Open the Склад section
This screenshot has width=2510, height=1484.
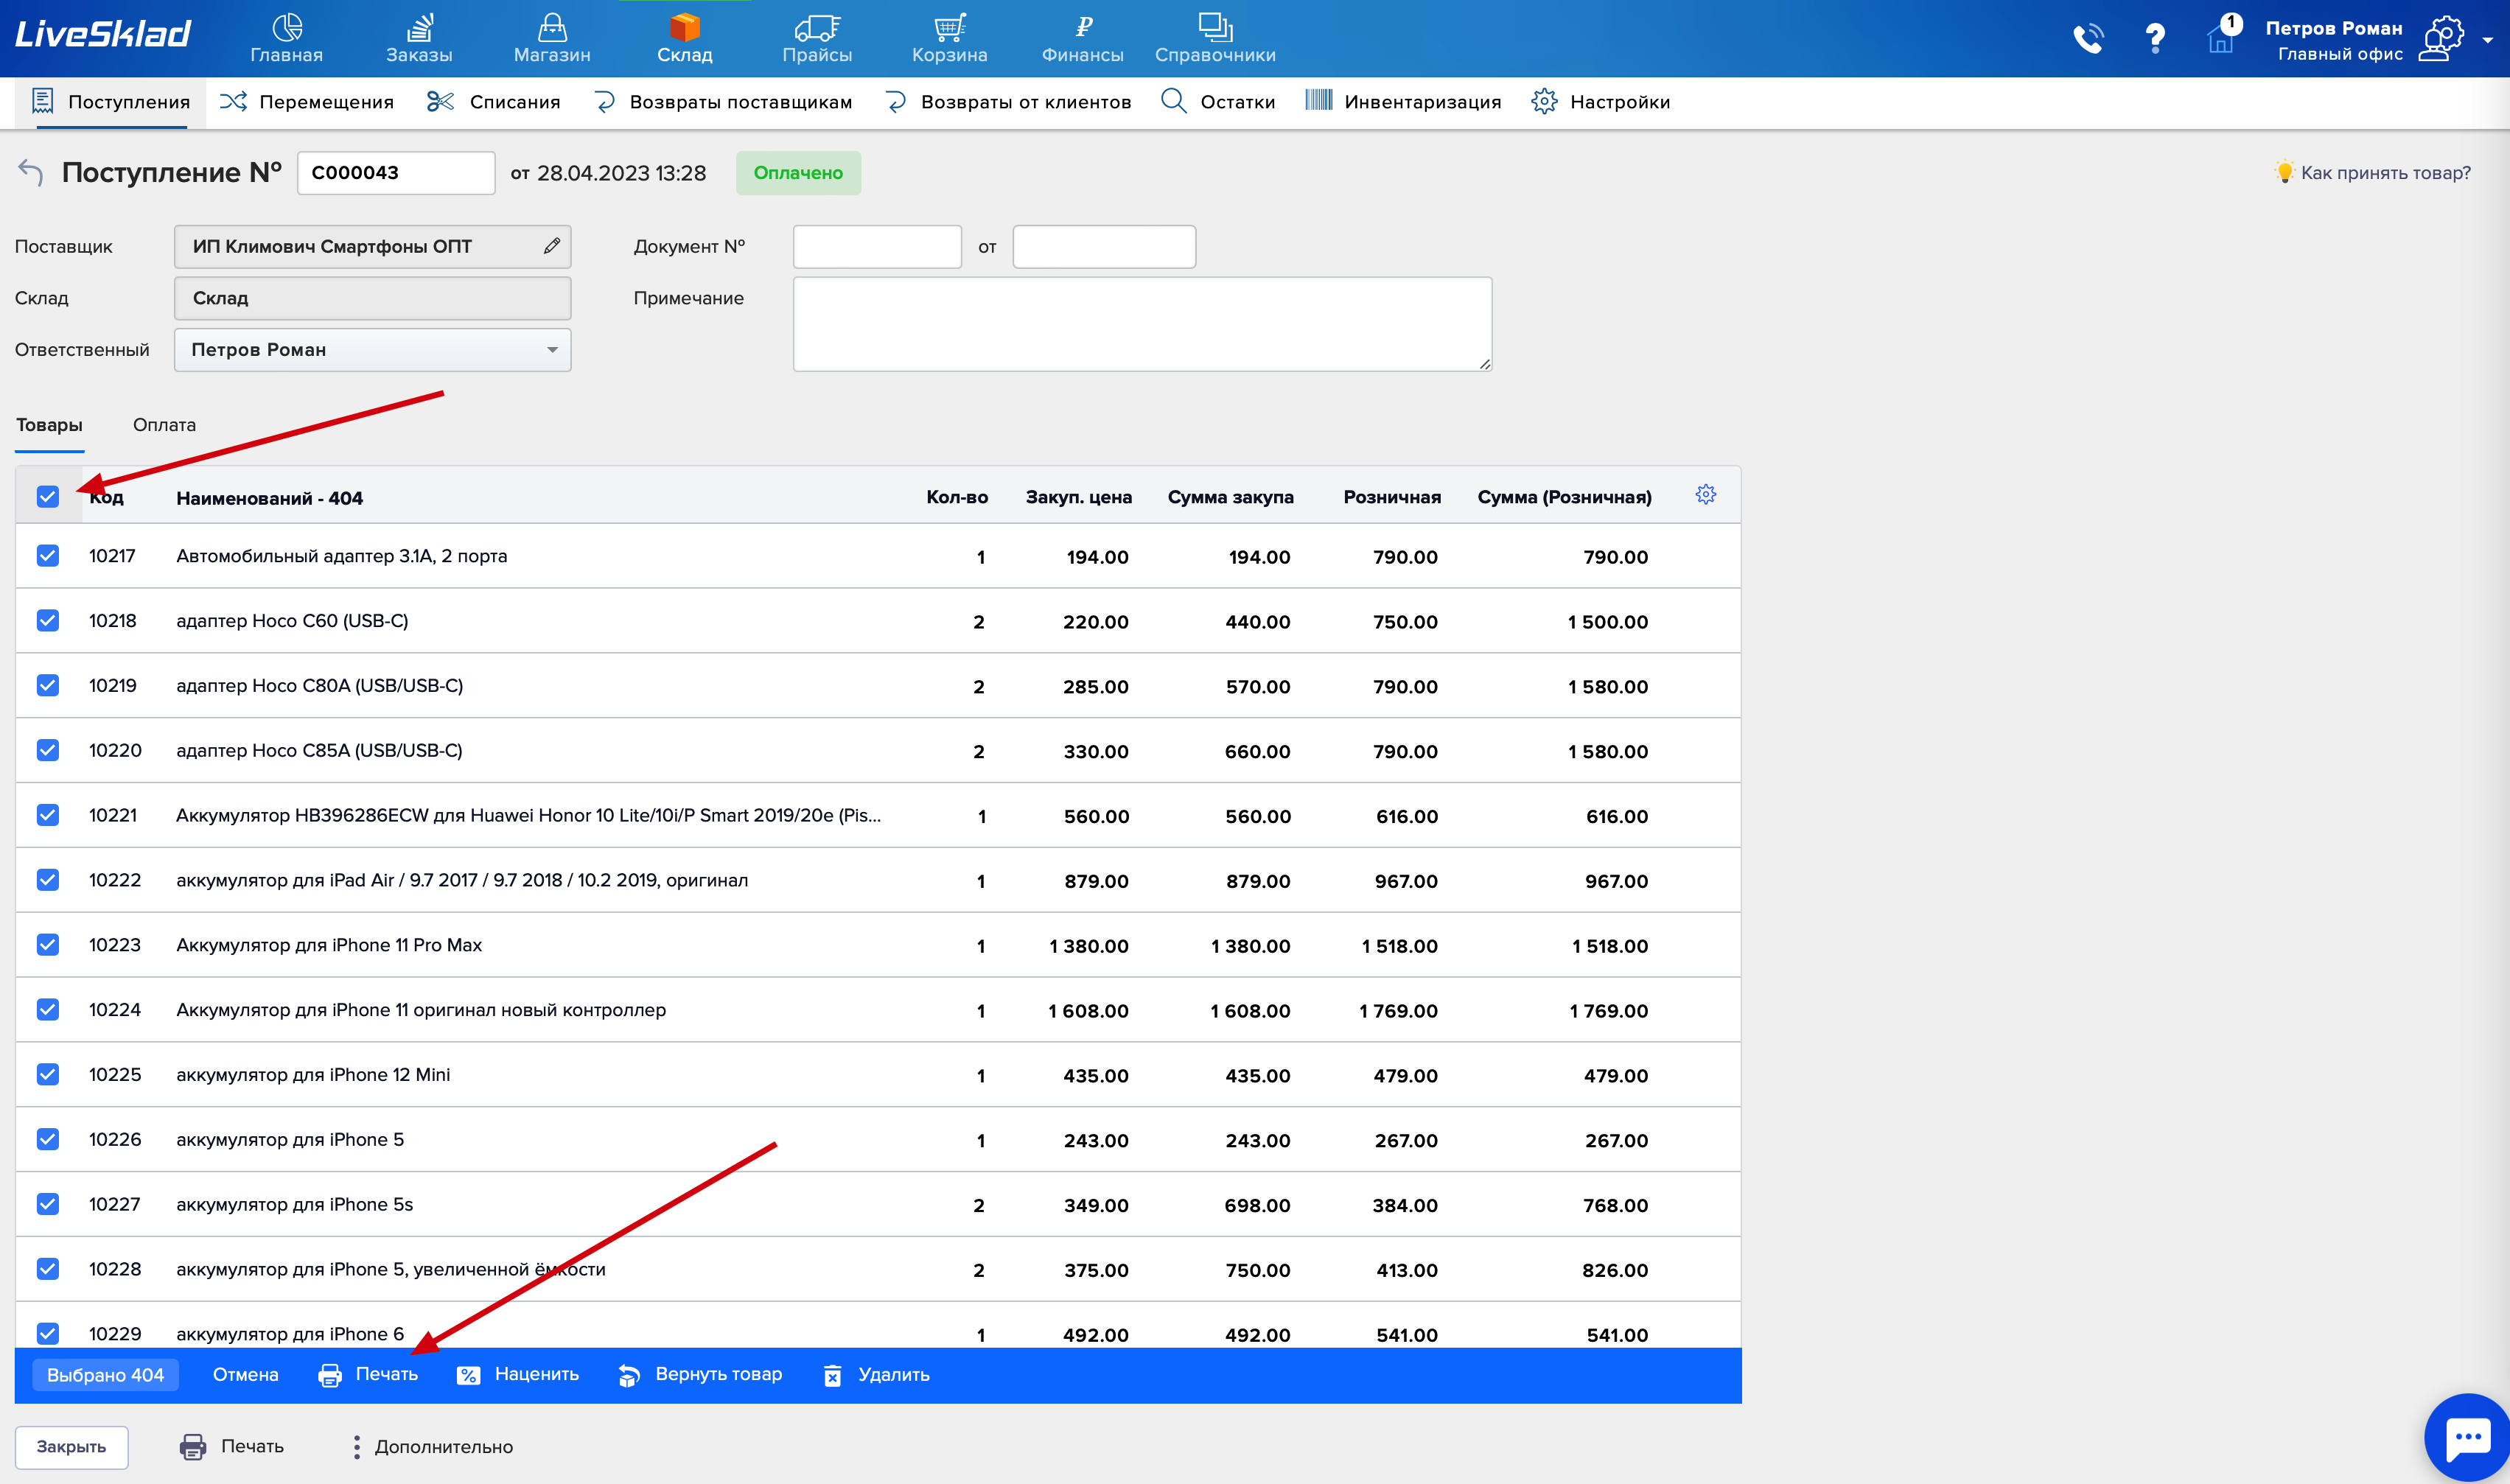pos(685,38)
